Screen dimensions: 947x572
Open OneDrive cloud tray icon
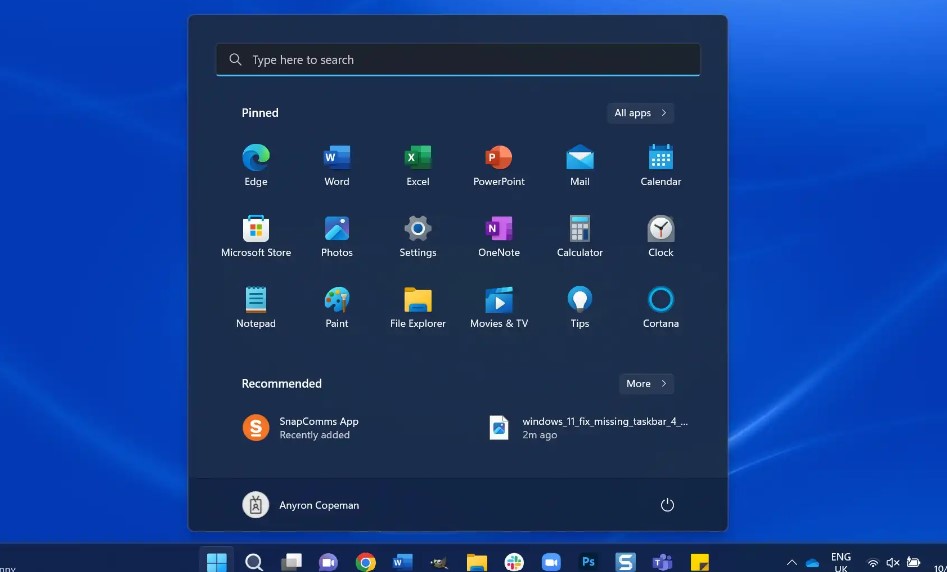812,563
